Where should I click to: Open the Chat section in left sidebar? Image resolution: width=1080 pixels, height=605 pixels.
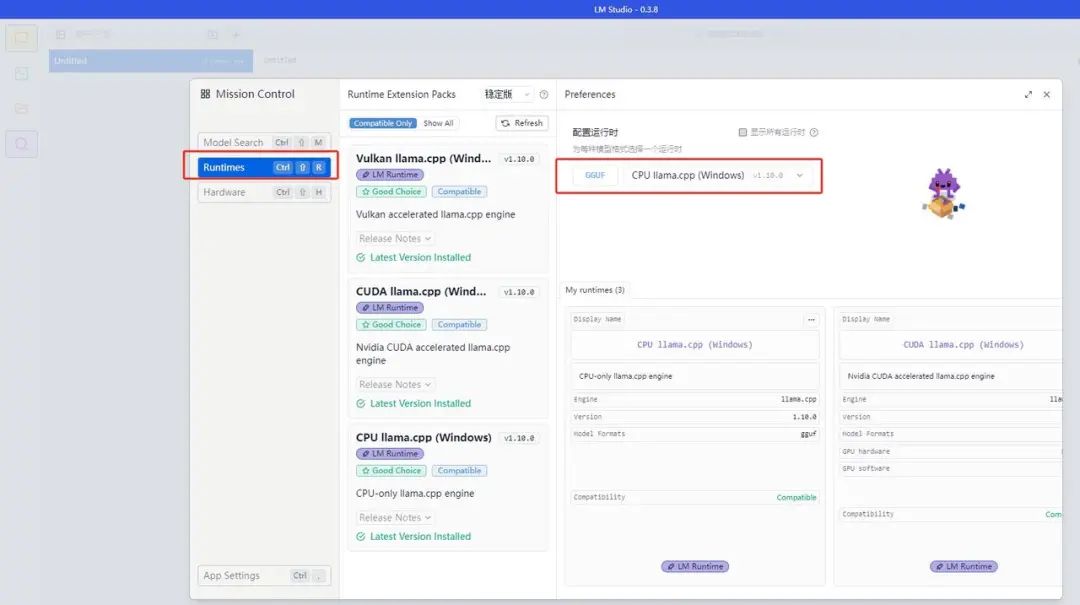point(21,38)
